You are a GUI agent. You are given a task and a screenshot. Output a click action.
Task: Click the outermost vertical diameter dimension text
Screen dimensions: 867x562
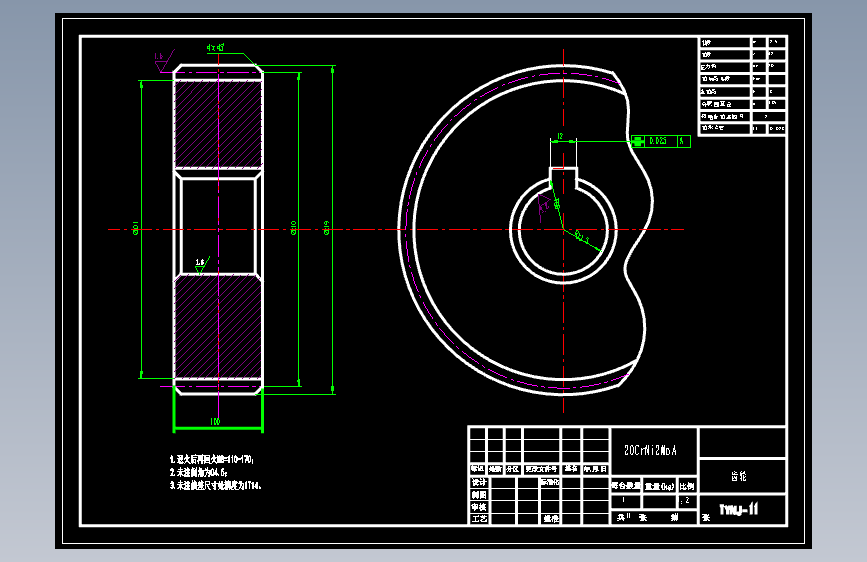[327, 228]
